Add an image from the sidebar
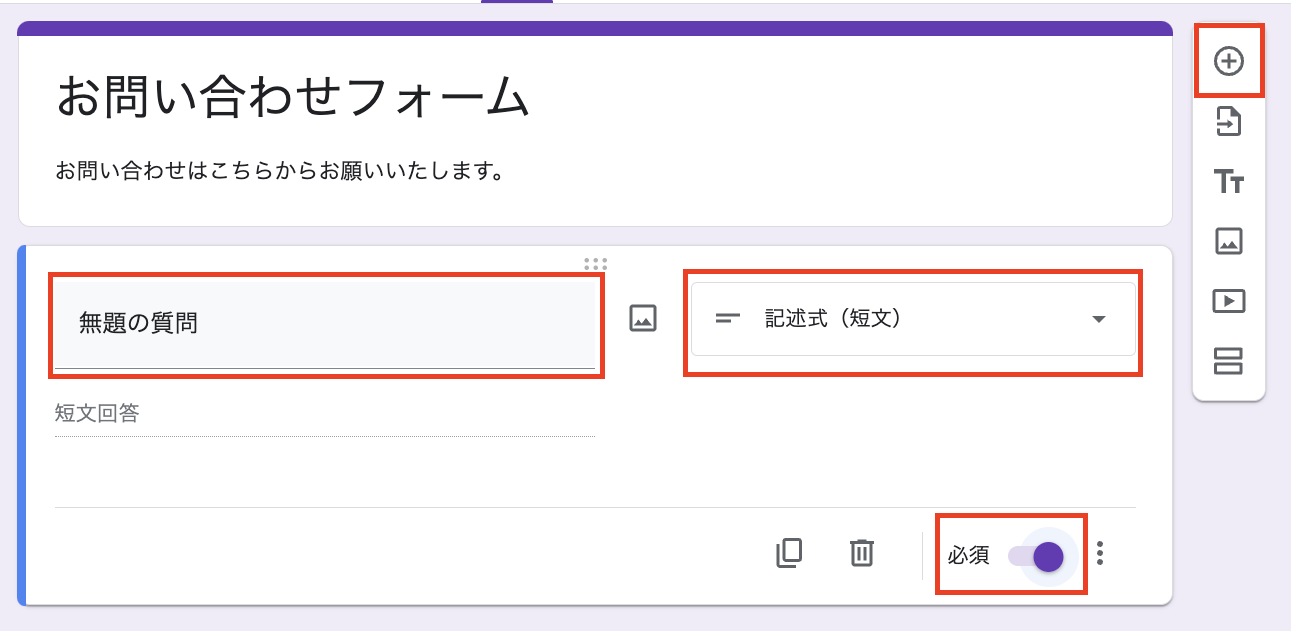The image size is (1291, 631). coord(1229,241)
